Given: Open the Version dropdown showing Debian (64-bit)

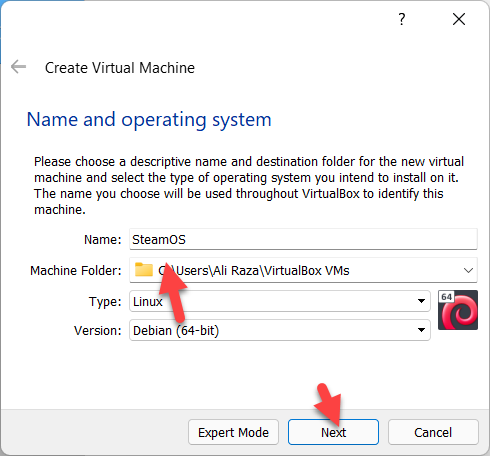Looking at the screenshot, I should [x=280, y=330].
